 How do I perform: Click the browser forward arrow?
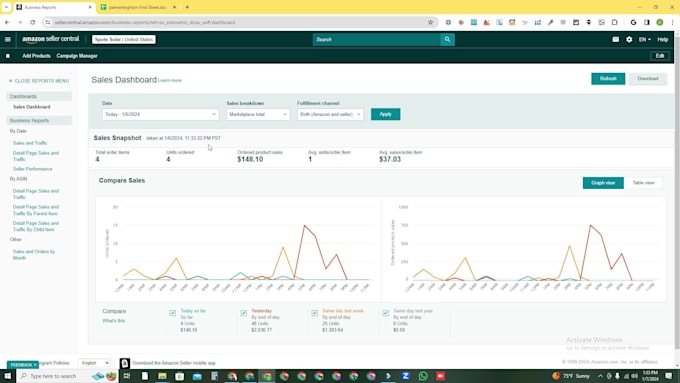point(20,22)
